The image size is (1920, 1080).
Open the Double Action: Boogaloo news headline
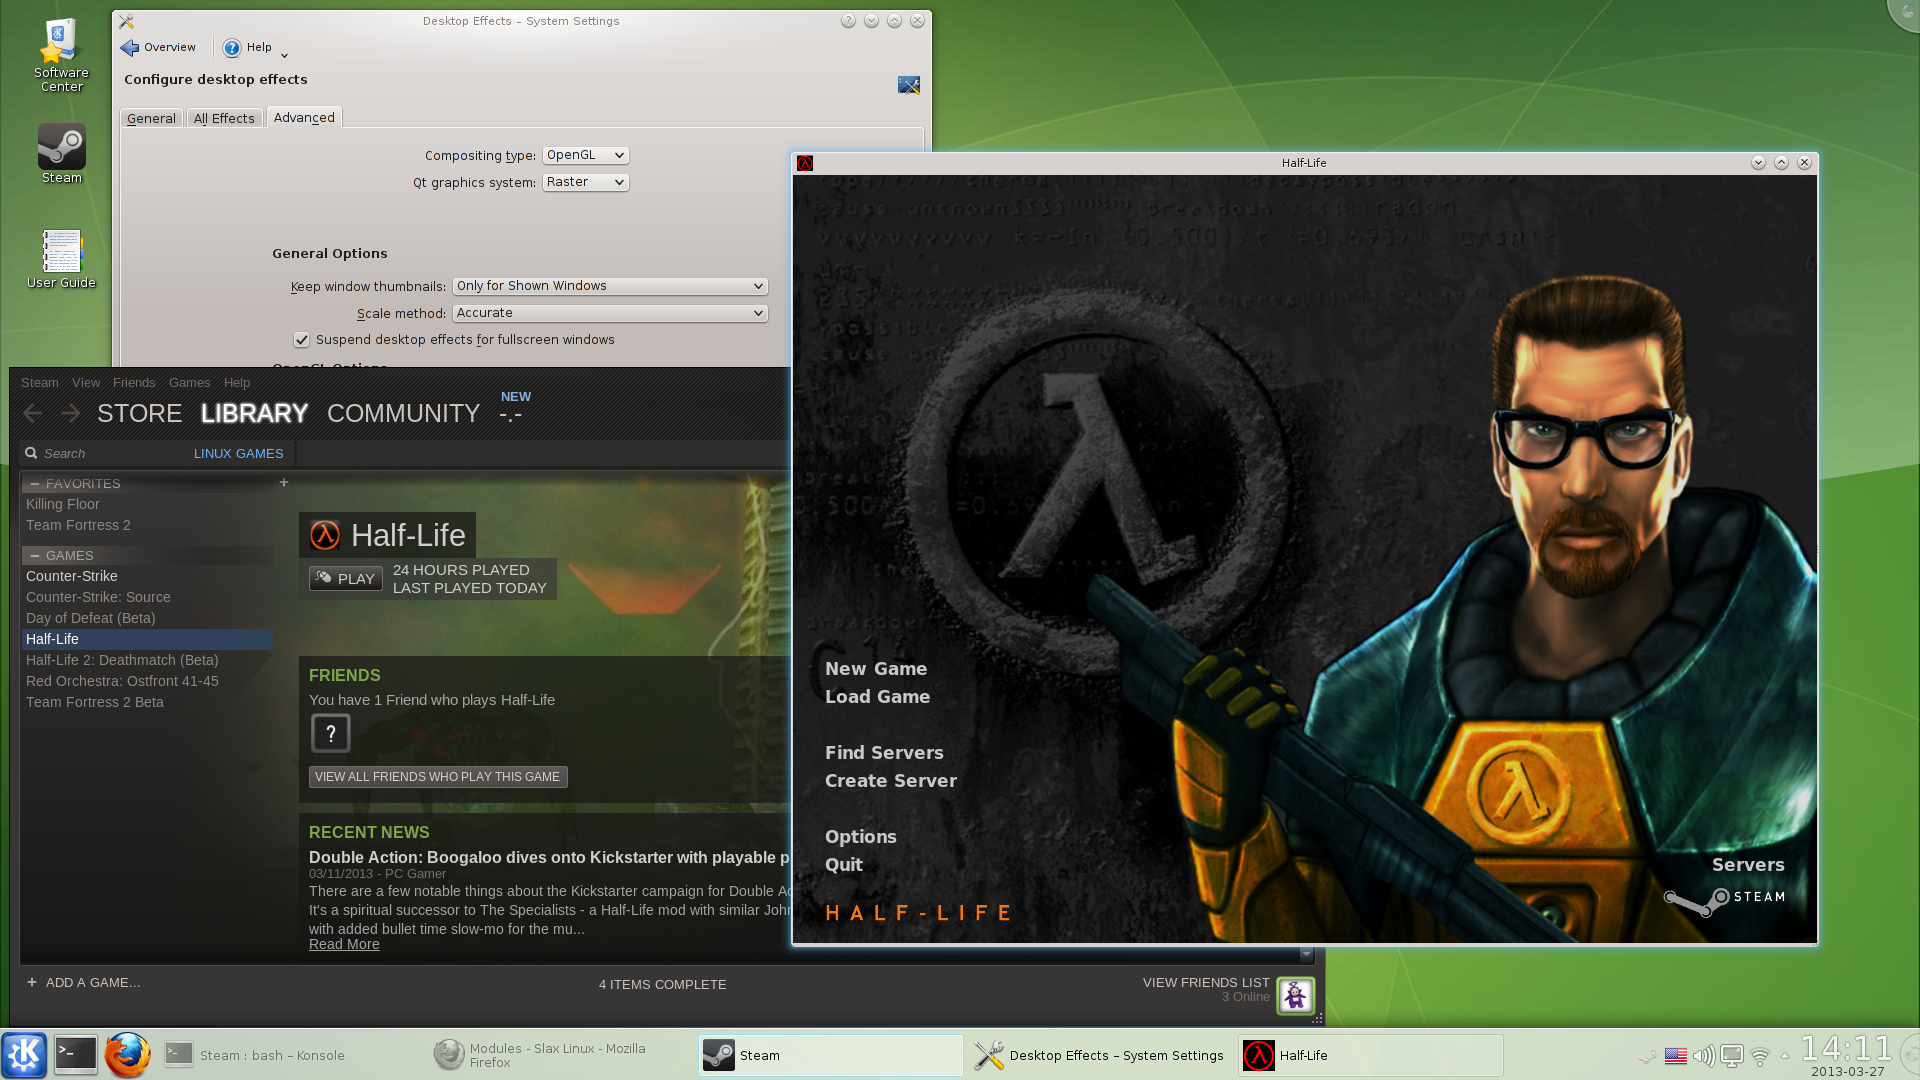point(549,857)
